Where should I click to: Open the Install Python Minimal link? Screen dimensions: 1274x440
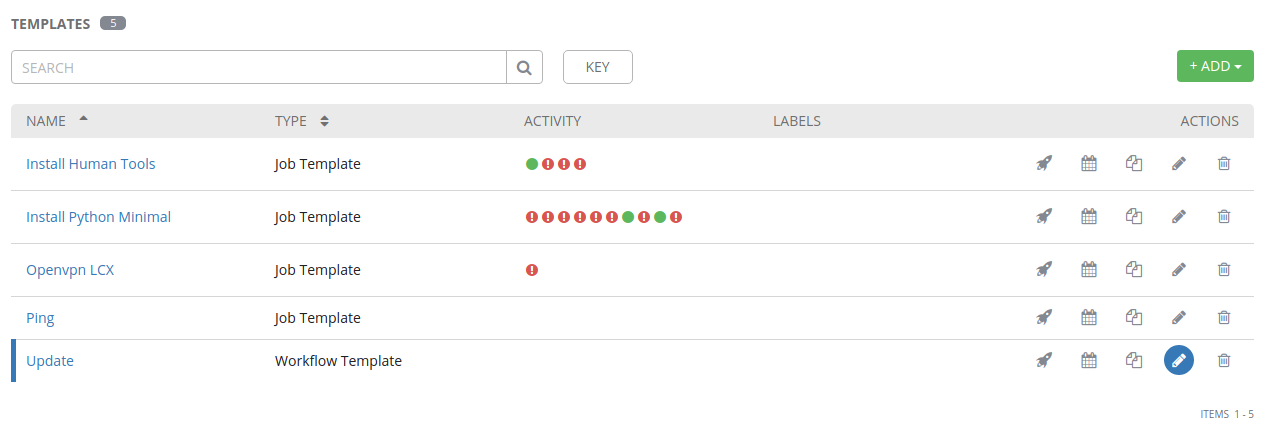pos(98,217)
